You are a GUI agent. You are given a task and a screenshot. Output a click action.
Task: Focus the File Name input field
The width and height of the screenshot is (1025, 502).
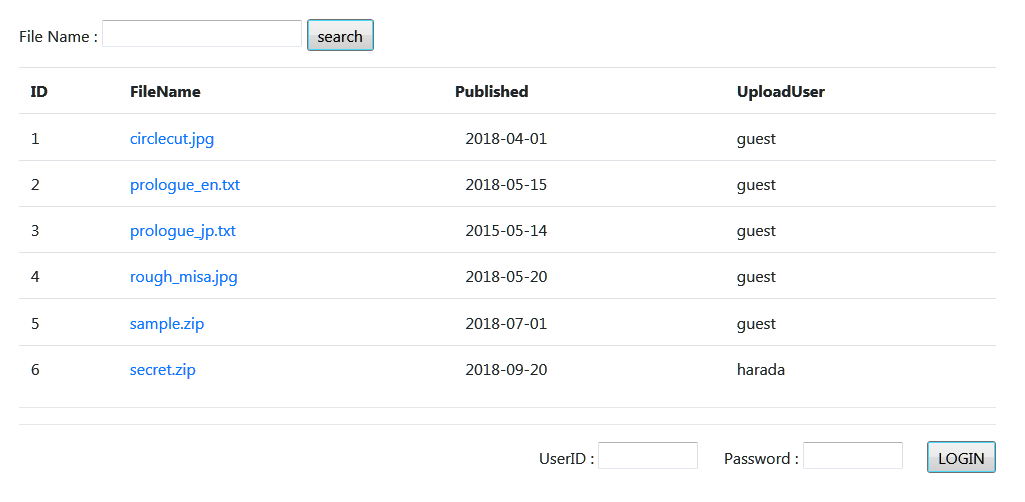pyautogui.click(x=202, y=33)
